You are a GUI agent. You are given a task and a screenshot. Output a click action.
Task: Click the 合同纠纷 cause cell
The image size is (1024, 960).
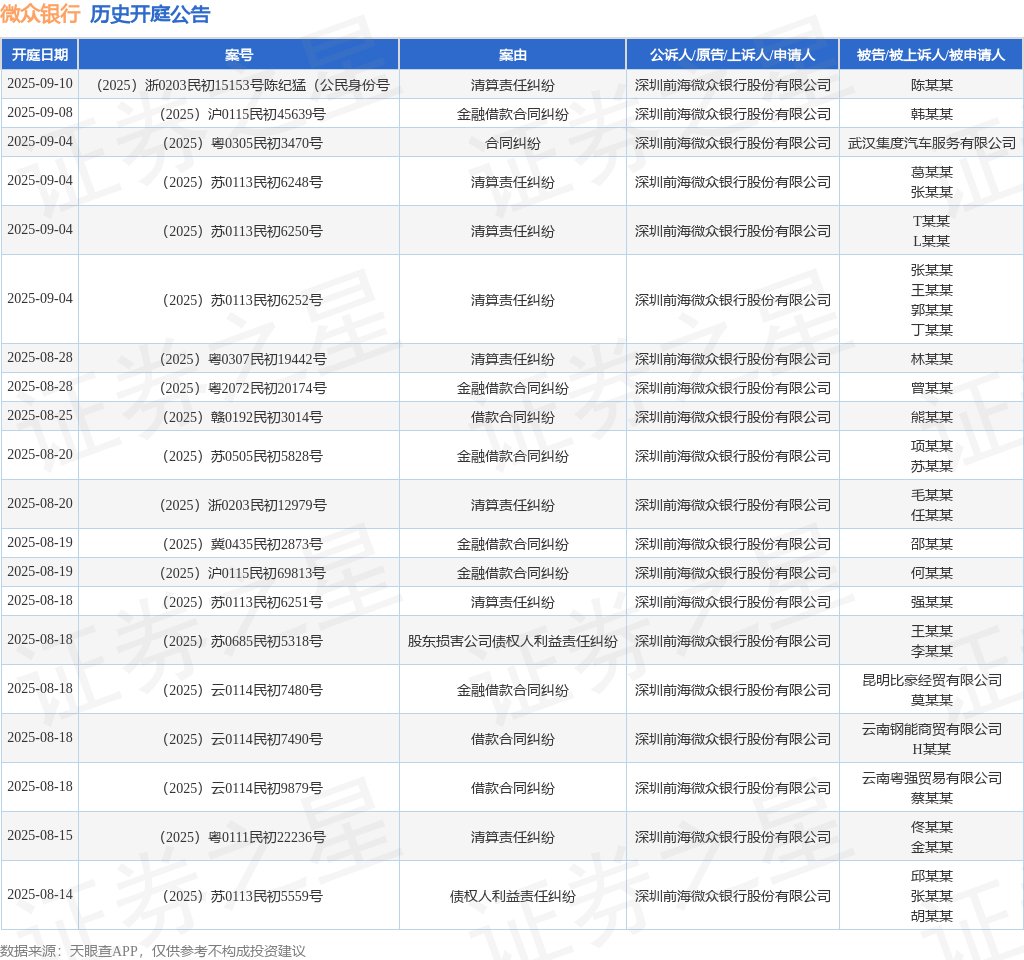pyautogui.click(x=513, y=143)
